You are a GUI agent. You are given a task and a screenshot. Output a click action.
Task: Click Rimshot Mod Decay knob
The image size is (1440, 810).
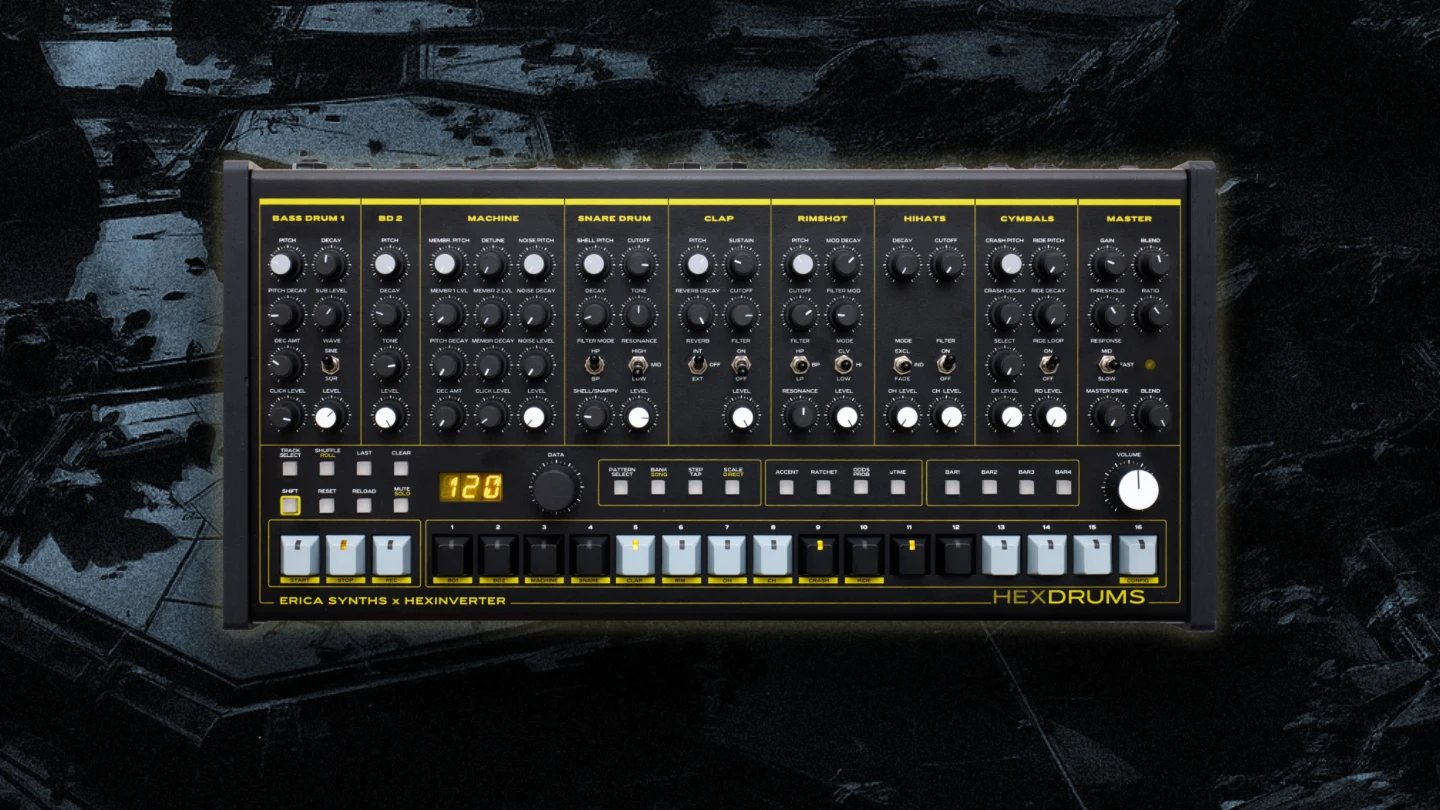[x=844, y=265]
